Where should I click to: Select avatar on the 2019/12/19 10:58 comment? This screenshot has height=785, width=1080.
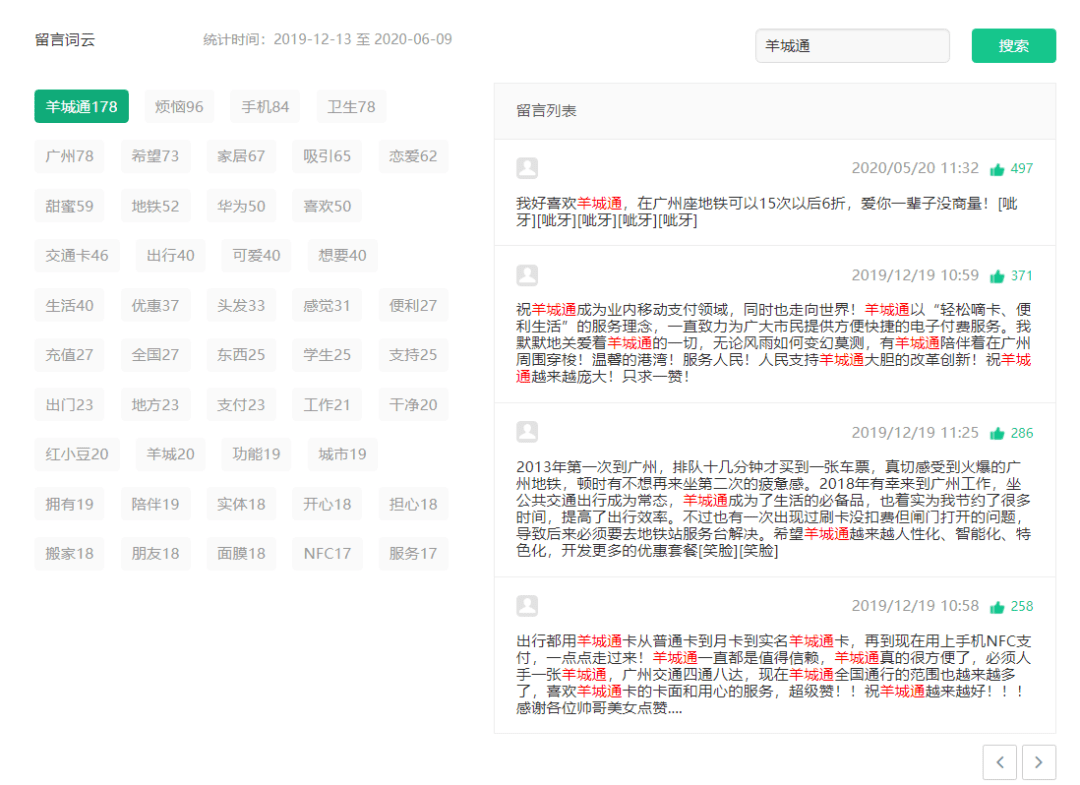pos(527,606)
